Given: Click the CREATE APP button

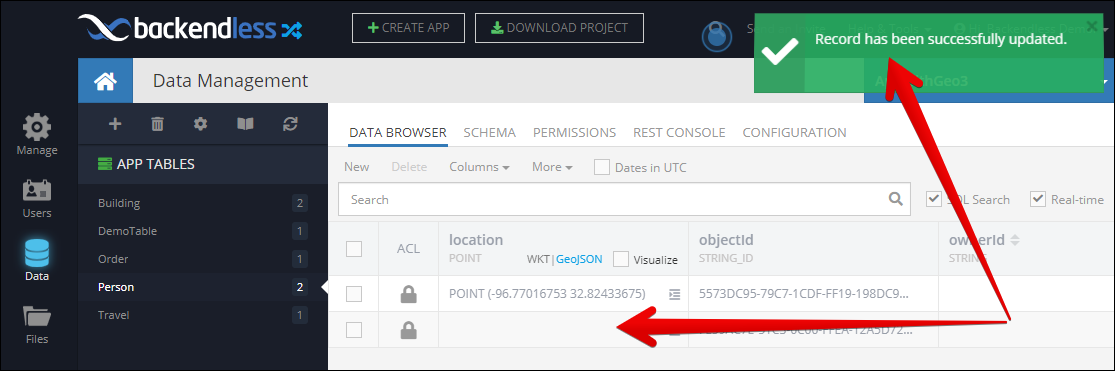Looking at the screenshot, I should click(x=409, y=28).
